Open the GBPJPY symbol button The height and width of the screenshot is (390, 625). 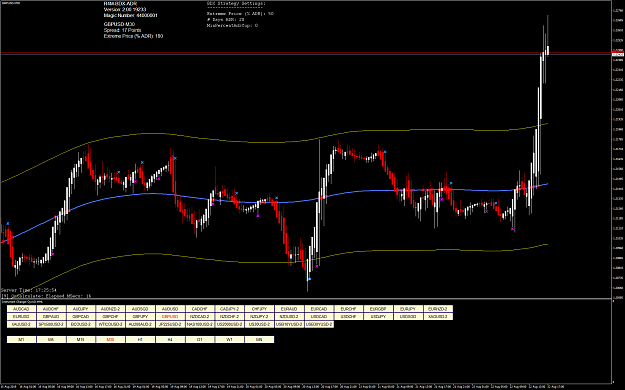pyautogui.click(x=140, y=317)
